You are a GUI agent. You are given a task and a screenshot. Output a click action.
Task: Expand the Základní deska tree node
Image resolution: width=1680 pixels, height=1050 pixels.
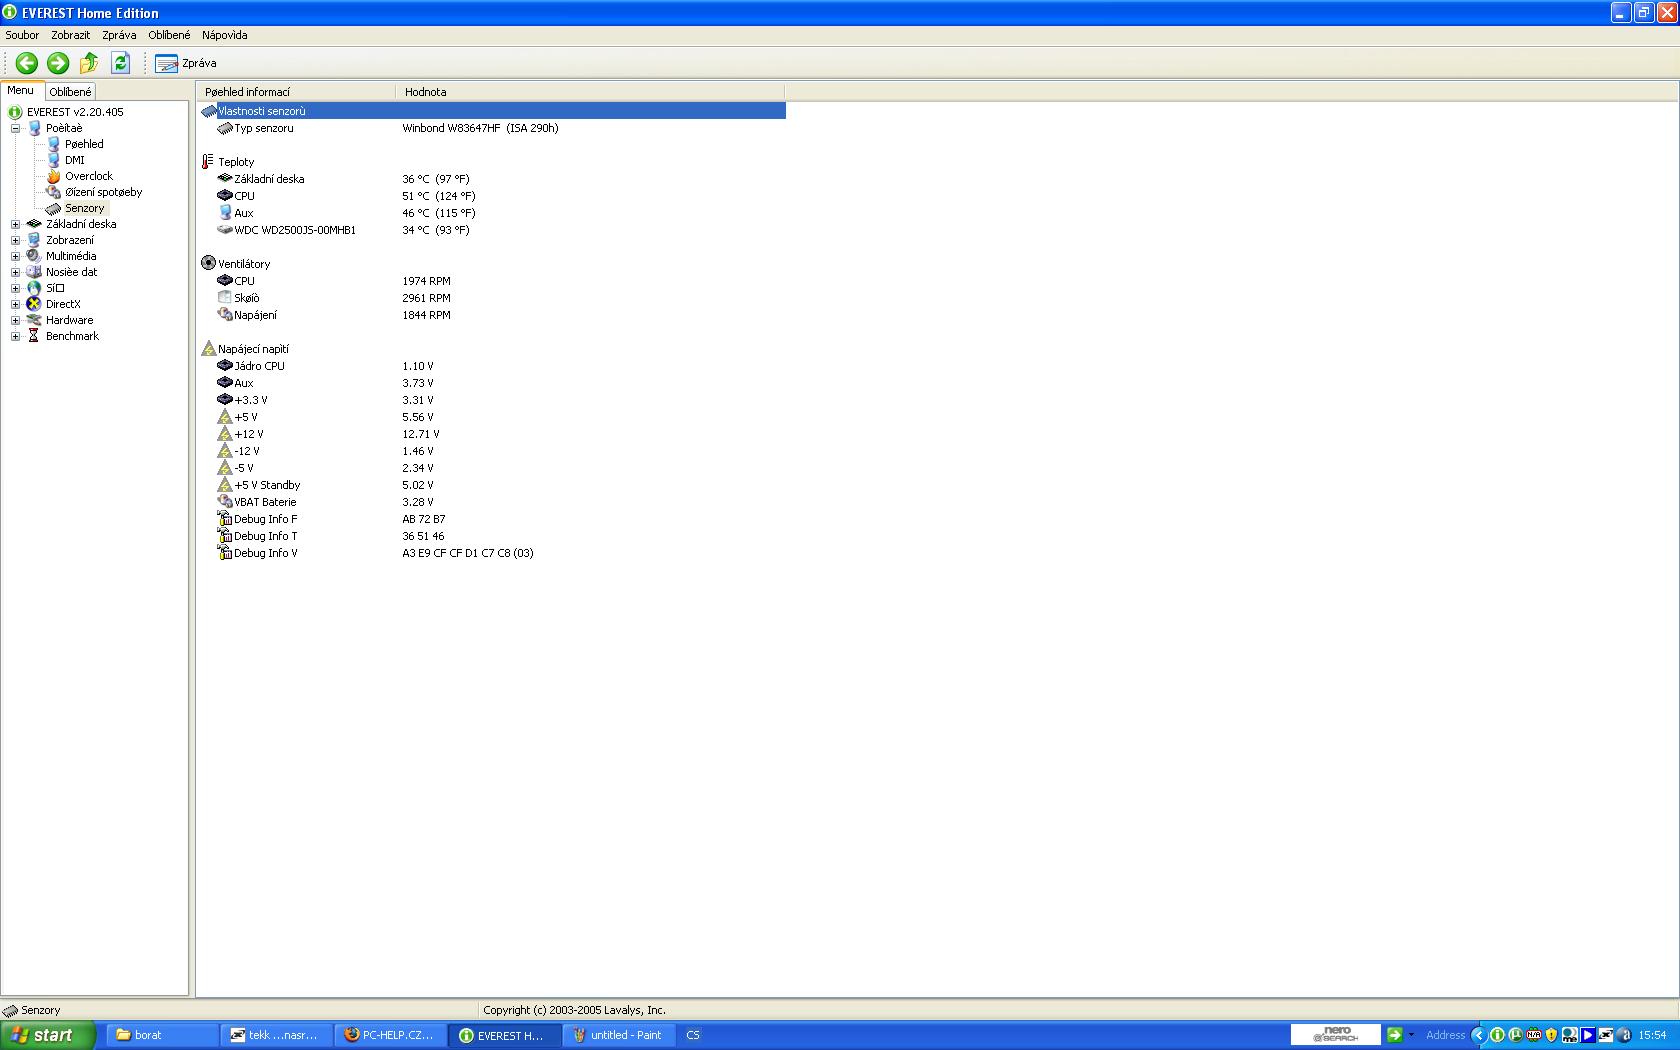pyautogui.click(x=15, y=224)
